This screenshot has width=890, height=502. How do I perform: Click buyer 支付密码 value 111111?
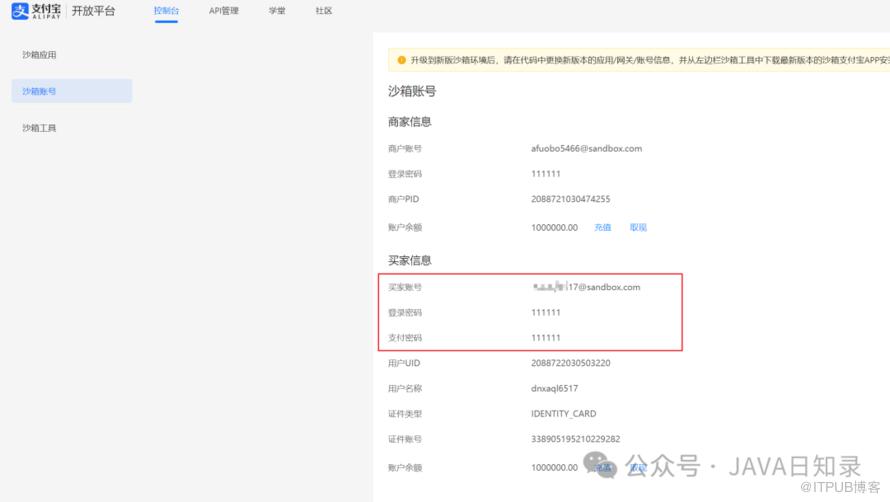pos(545,337)
